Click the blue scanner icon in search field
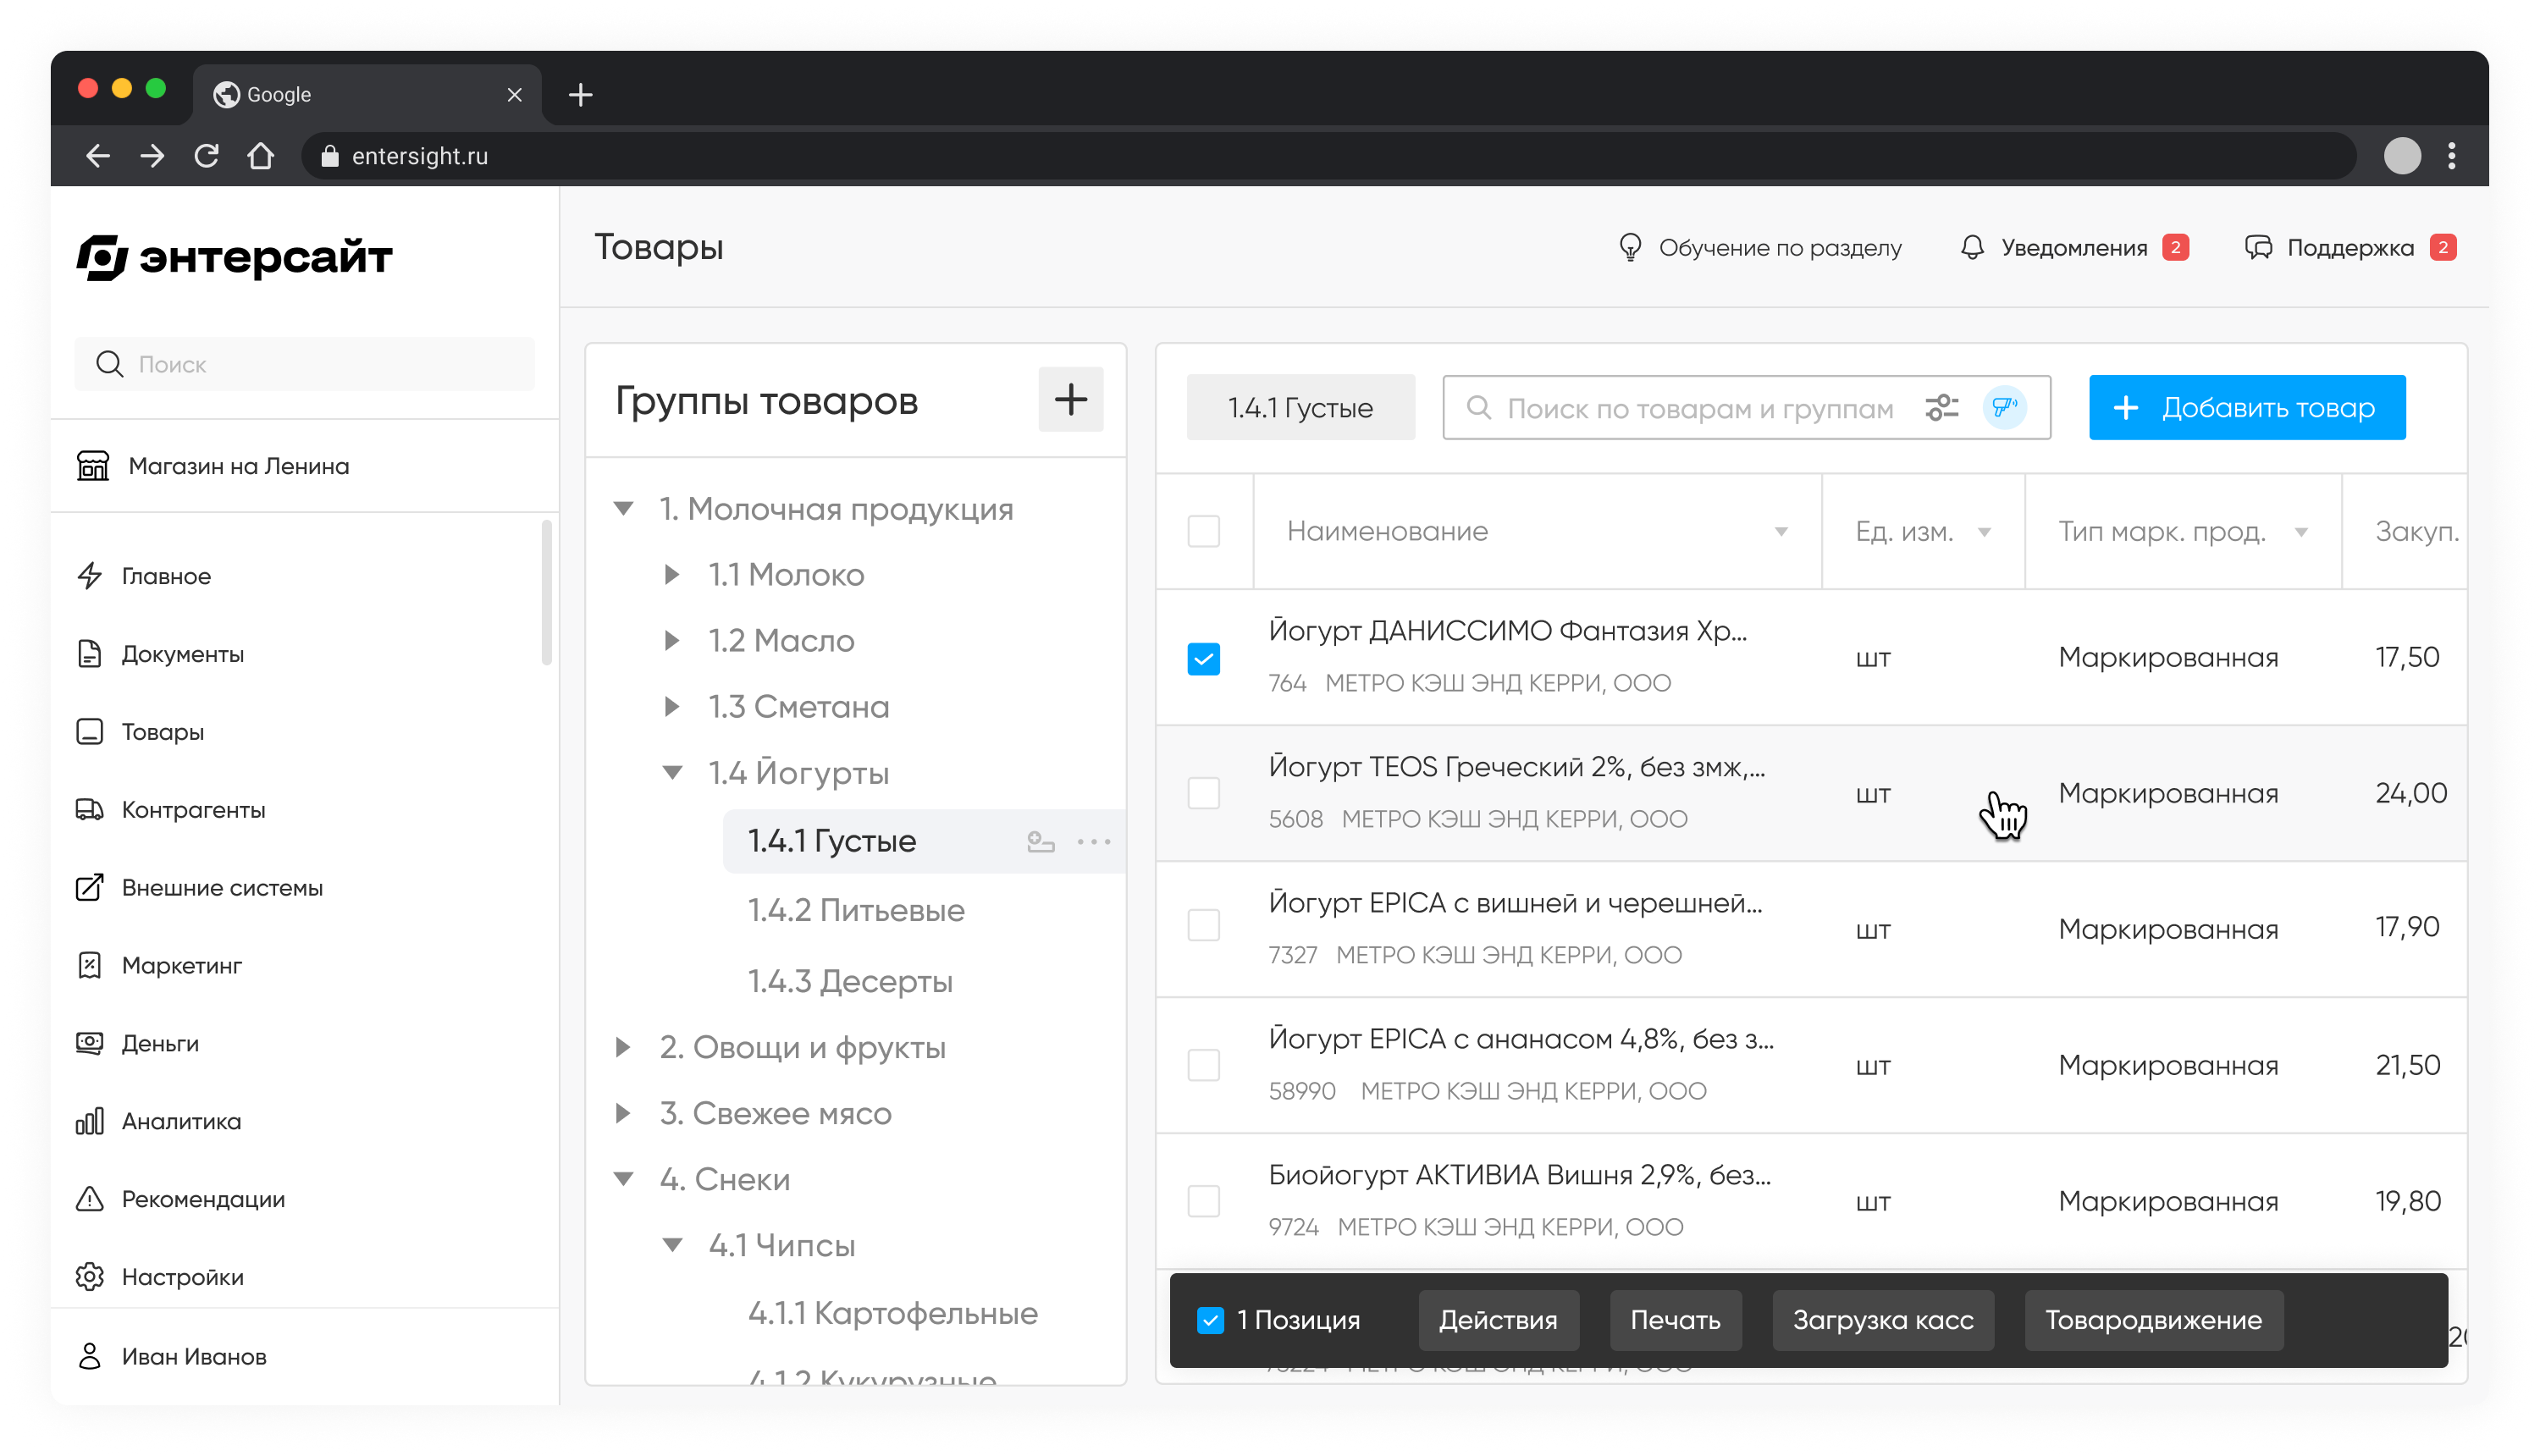This screenshot has height=1456, width=2540. pos(2005,408)
